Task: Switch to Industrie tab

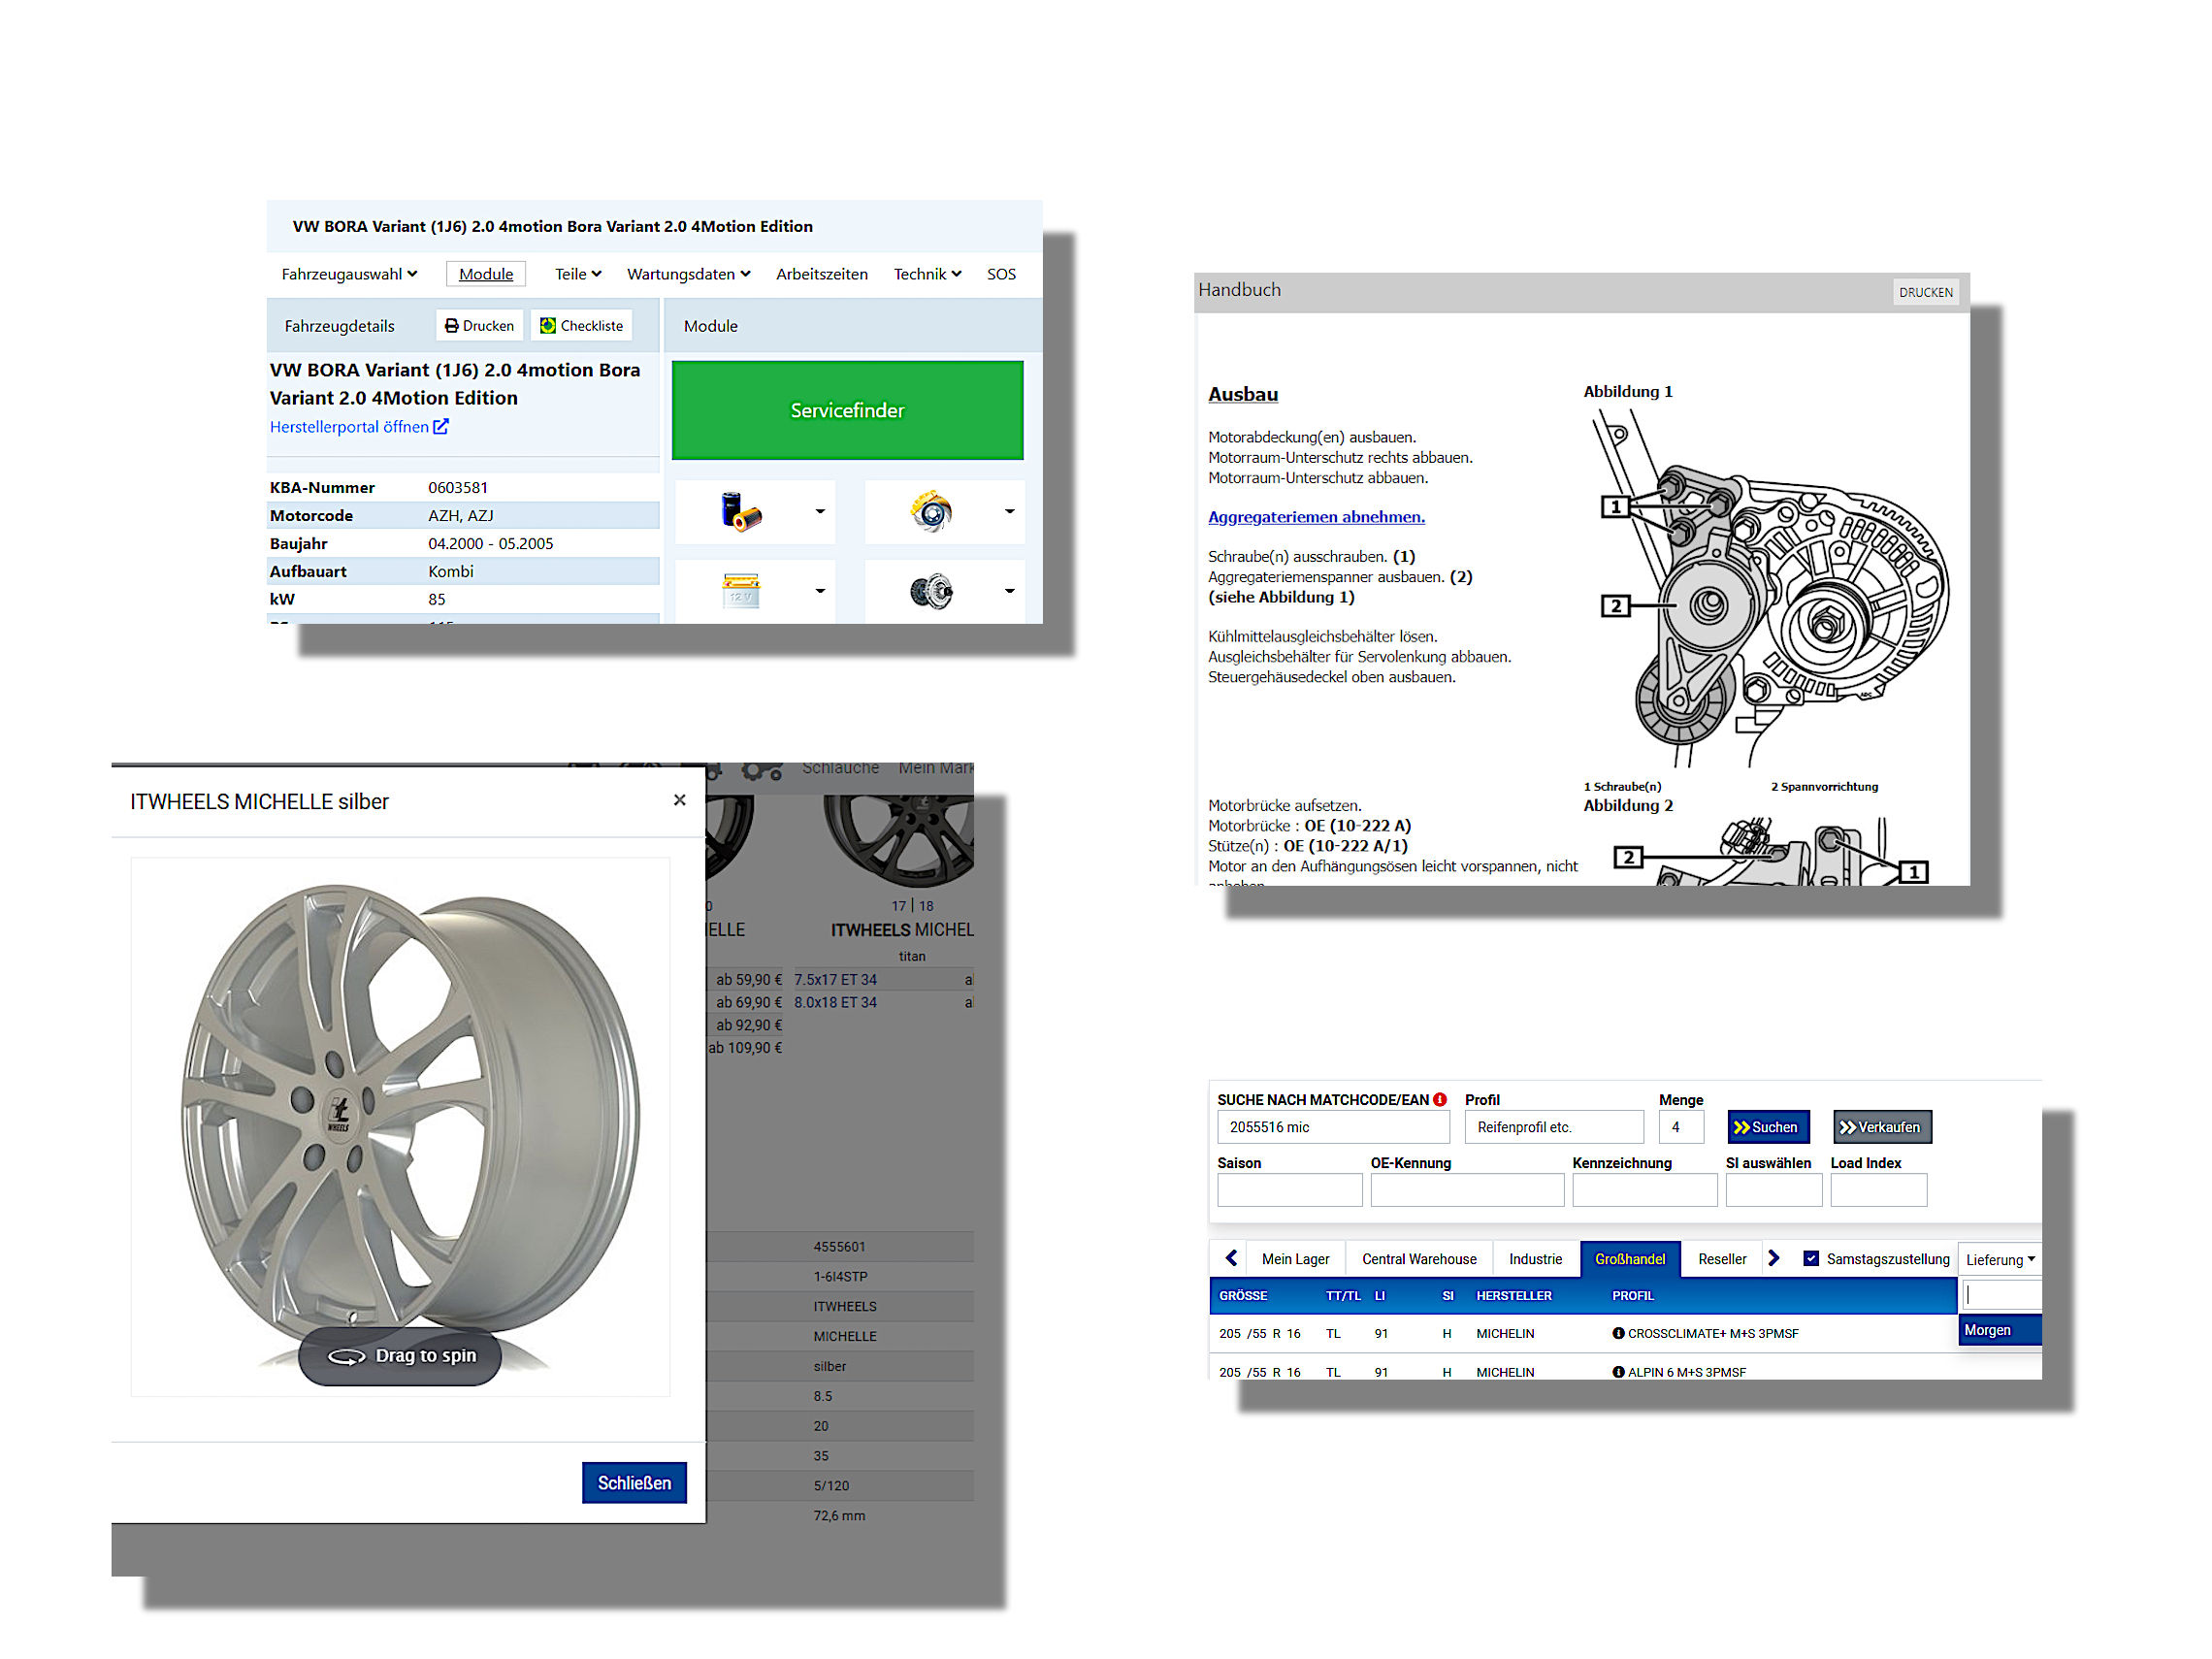Action: coord(1536,1260)
